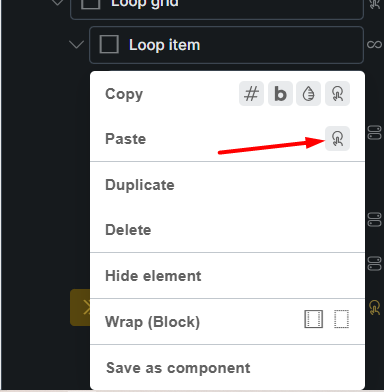Choose Delete in the context menu
The height and width of the screenshot is (392, 384).
pyautogui.click(x=128, y=230)
